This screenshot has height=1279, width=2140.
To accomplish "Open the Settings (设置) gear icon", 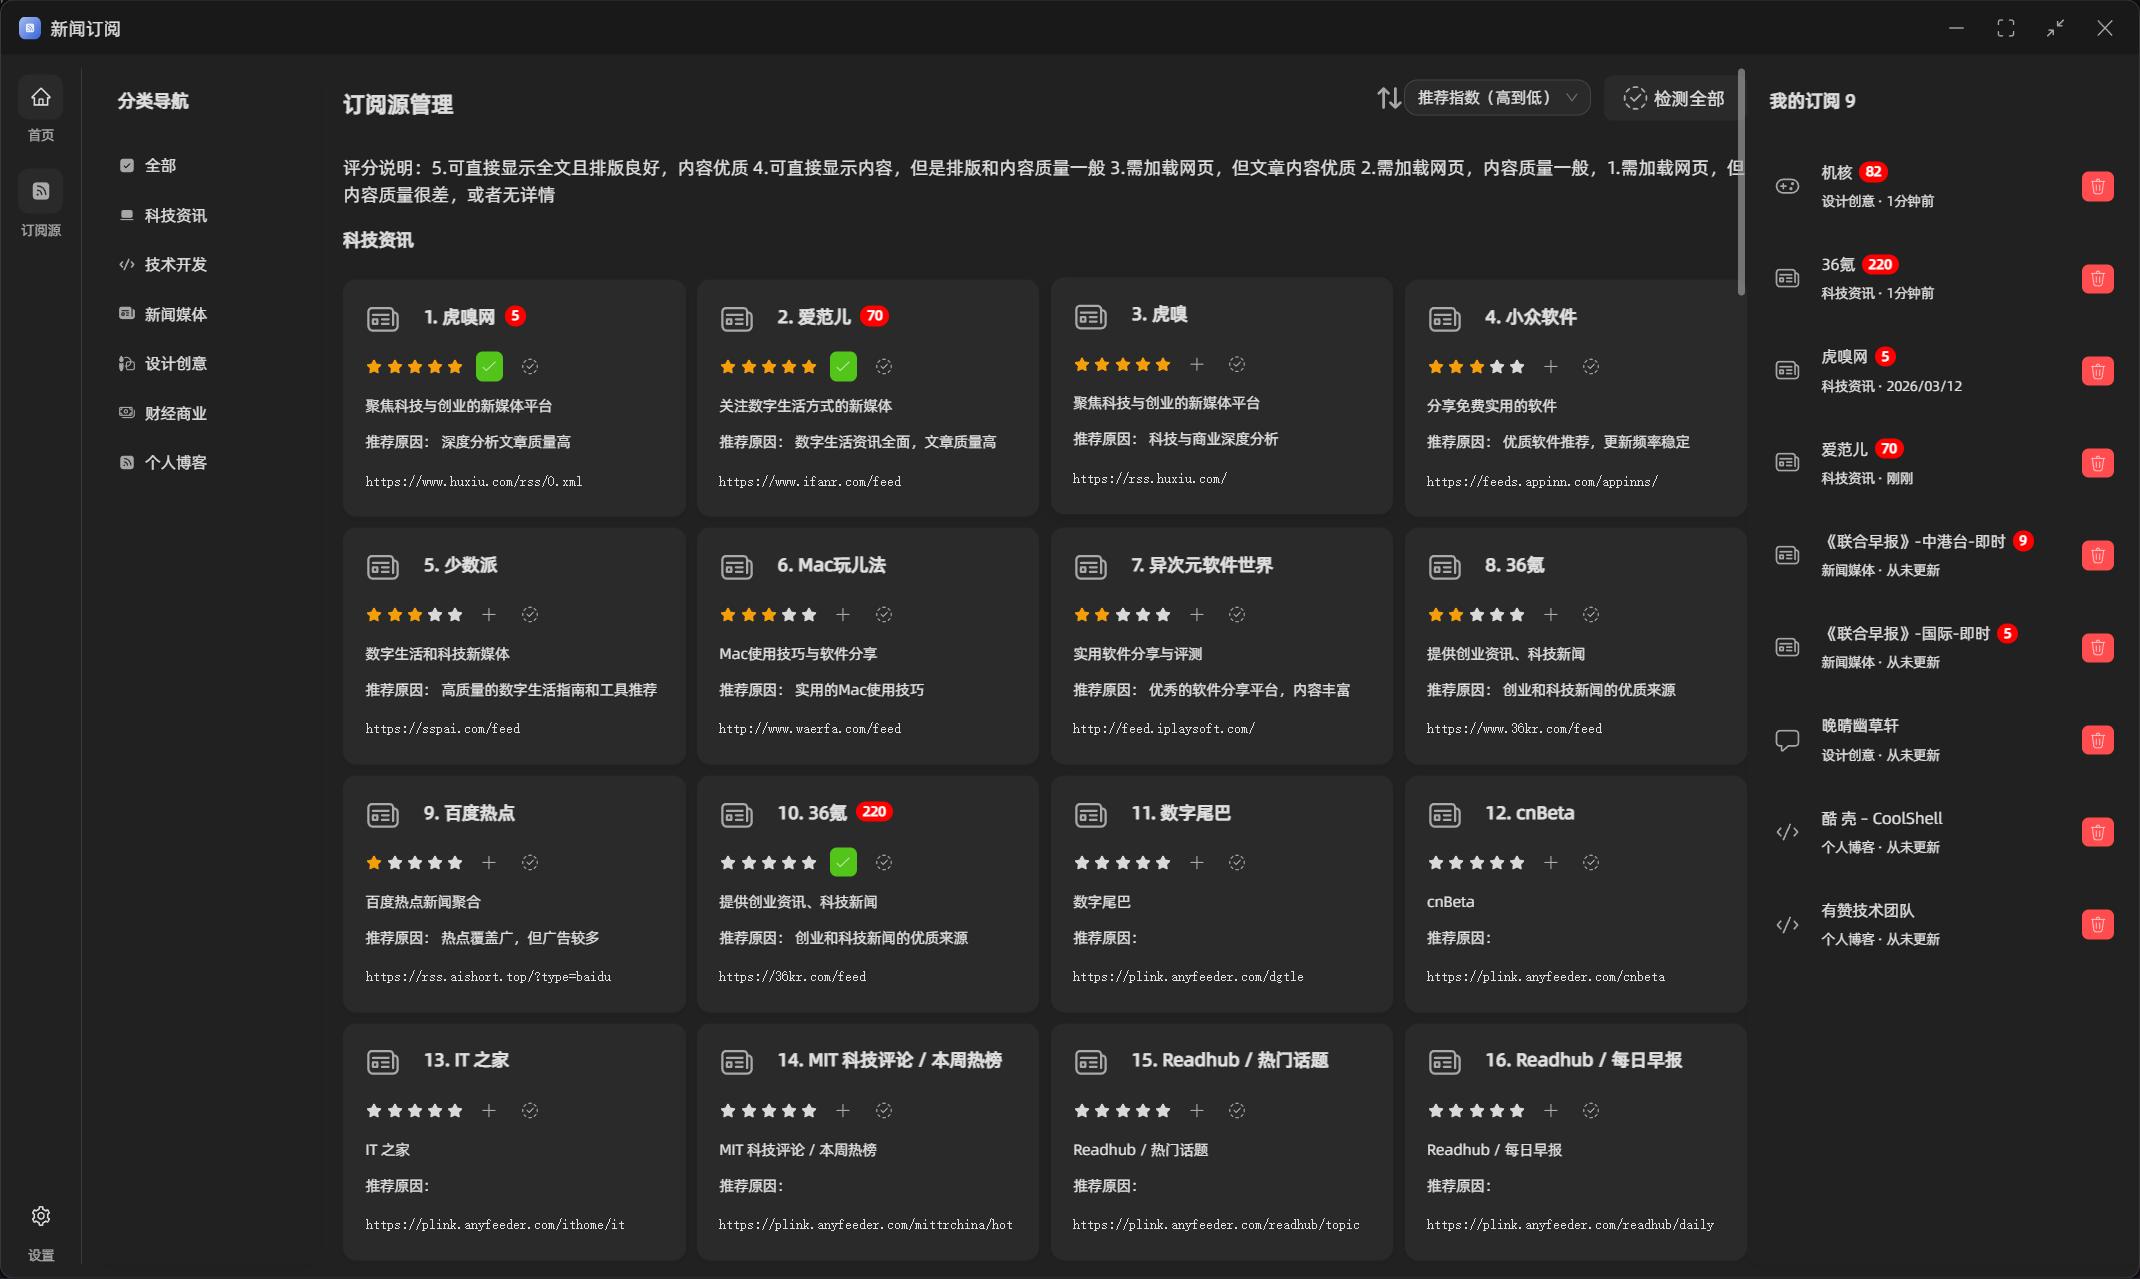I will (x=41, y=1216).
